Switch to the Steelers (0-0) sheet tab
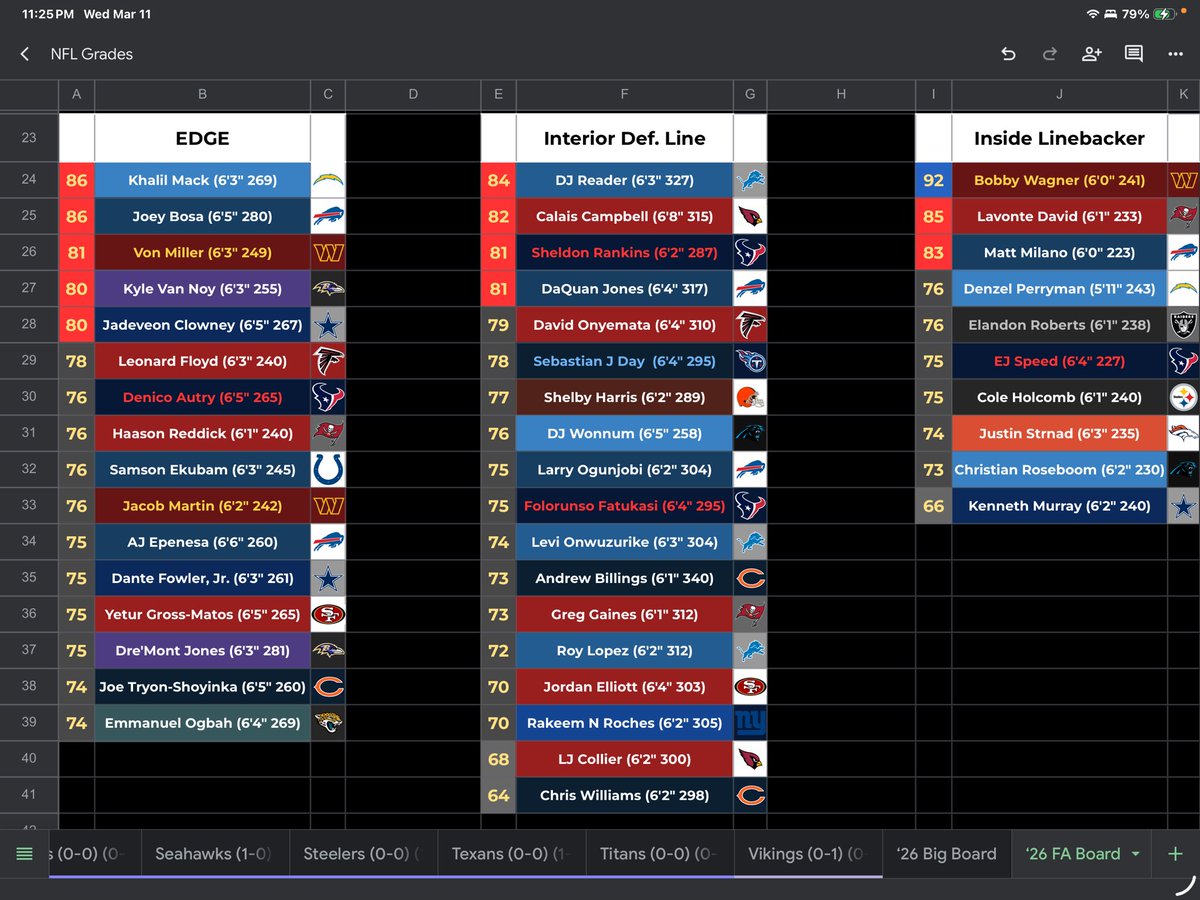This screenshot has width=1200, height=900. click(362, 853)
